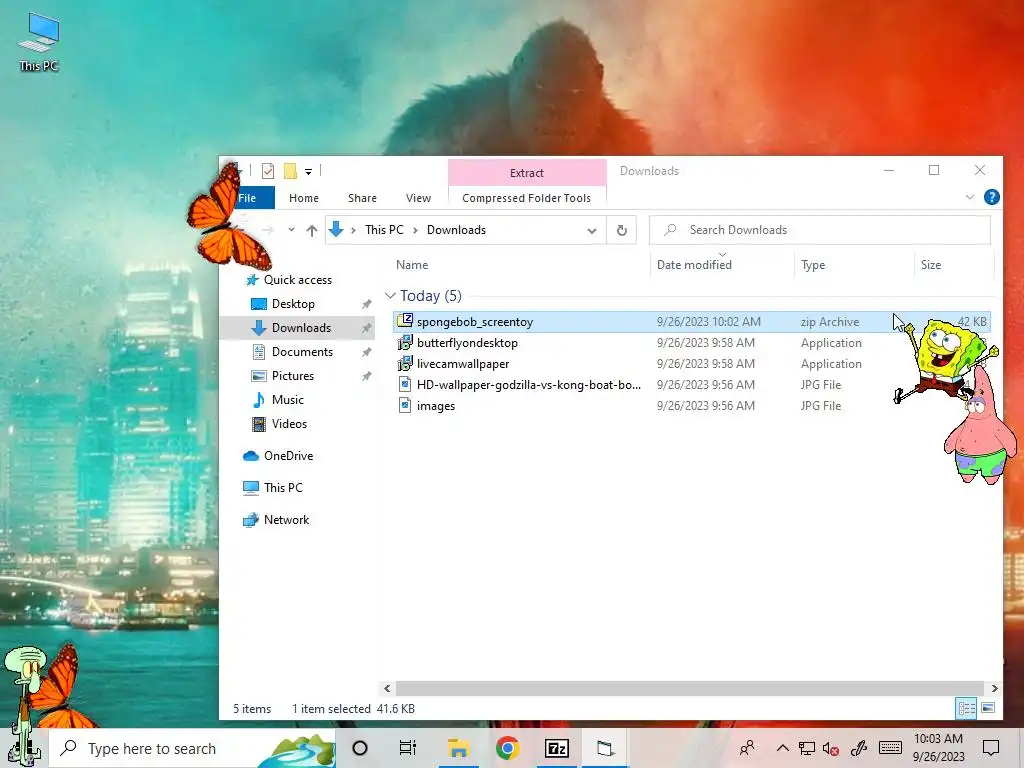This screenshot has height=768, width=1024.
Task: Open Cortana from the taskbar
Action: click(360, 748)
